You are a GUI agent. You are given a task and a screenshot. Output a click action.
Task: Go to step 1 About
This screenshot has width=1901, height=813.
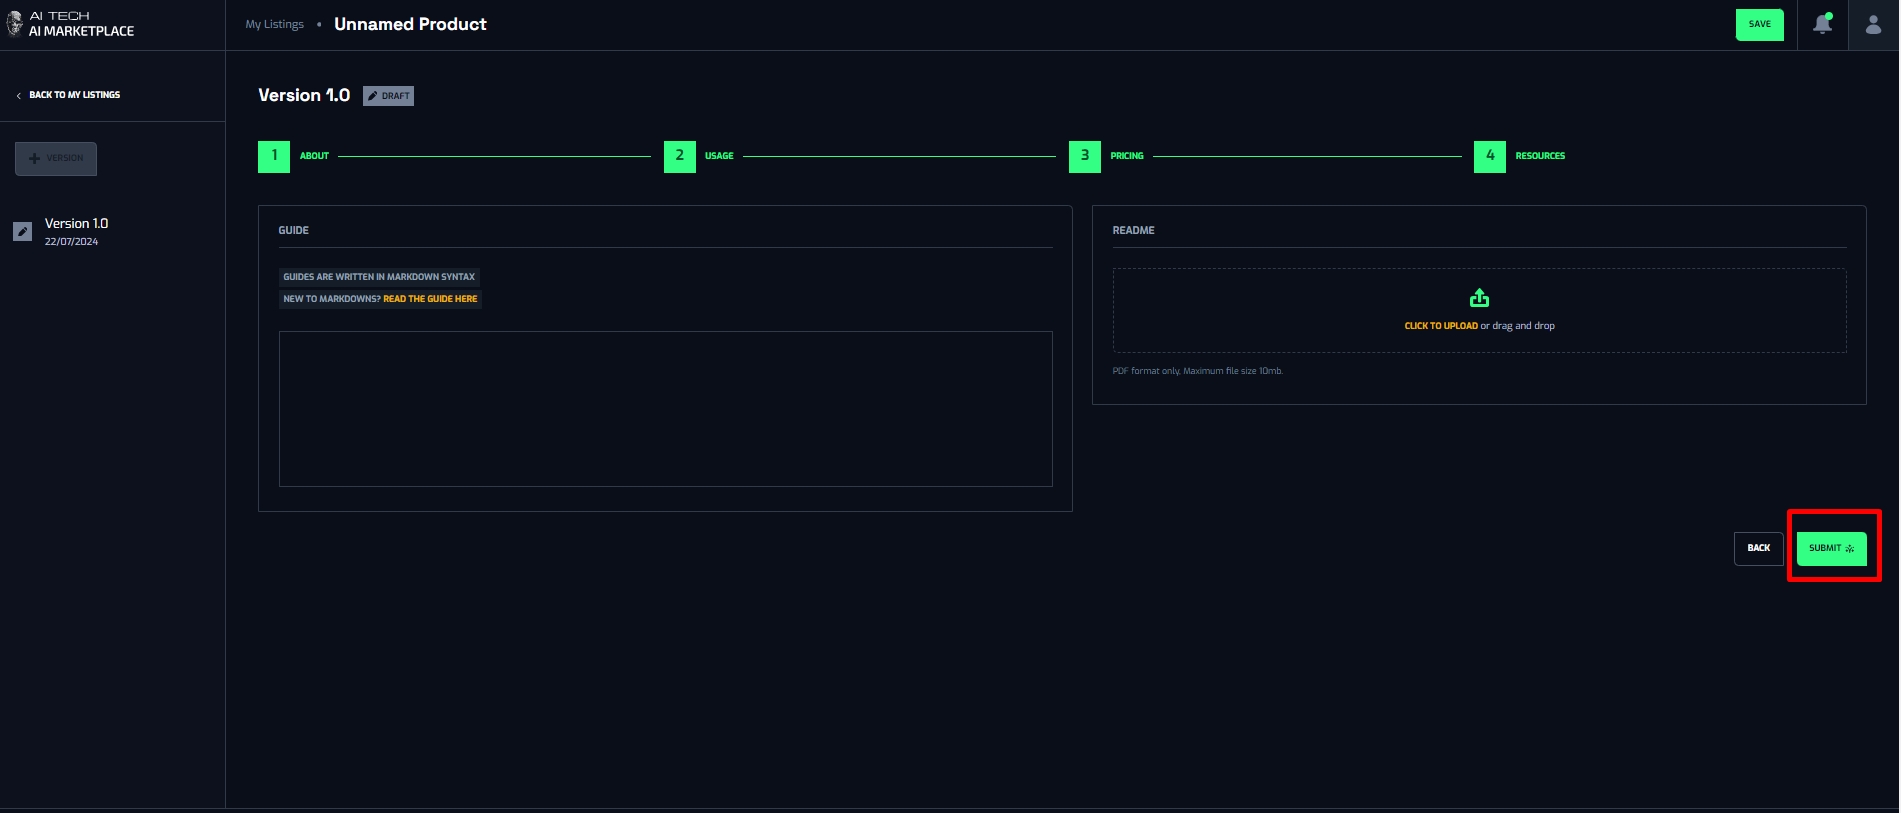[274, 156]
